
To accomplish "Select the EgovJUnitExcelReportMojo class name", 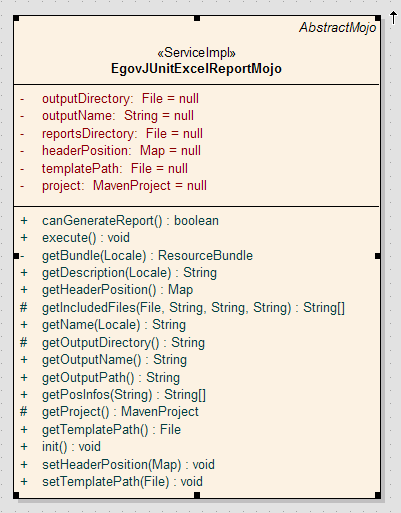I will pos(196,69).
